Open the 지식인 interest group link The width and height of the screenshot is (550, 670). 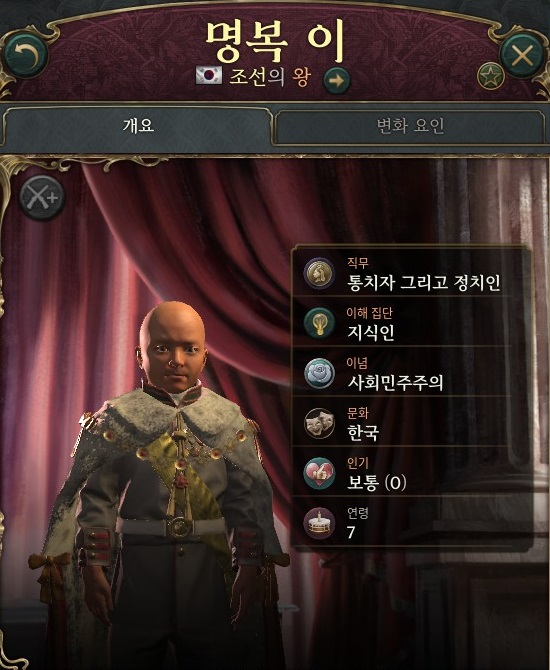click(371, 332)
